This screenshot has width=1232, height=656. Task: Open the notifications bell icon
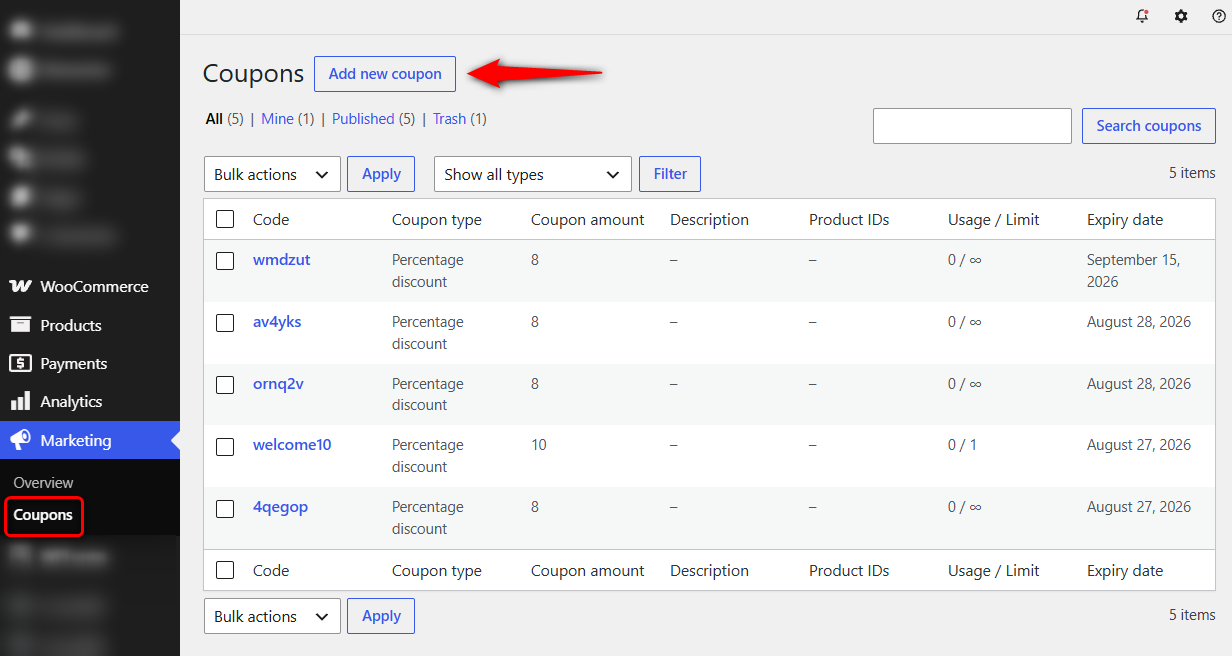tap(1142, 16)
